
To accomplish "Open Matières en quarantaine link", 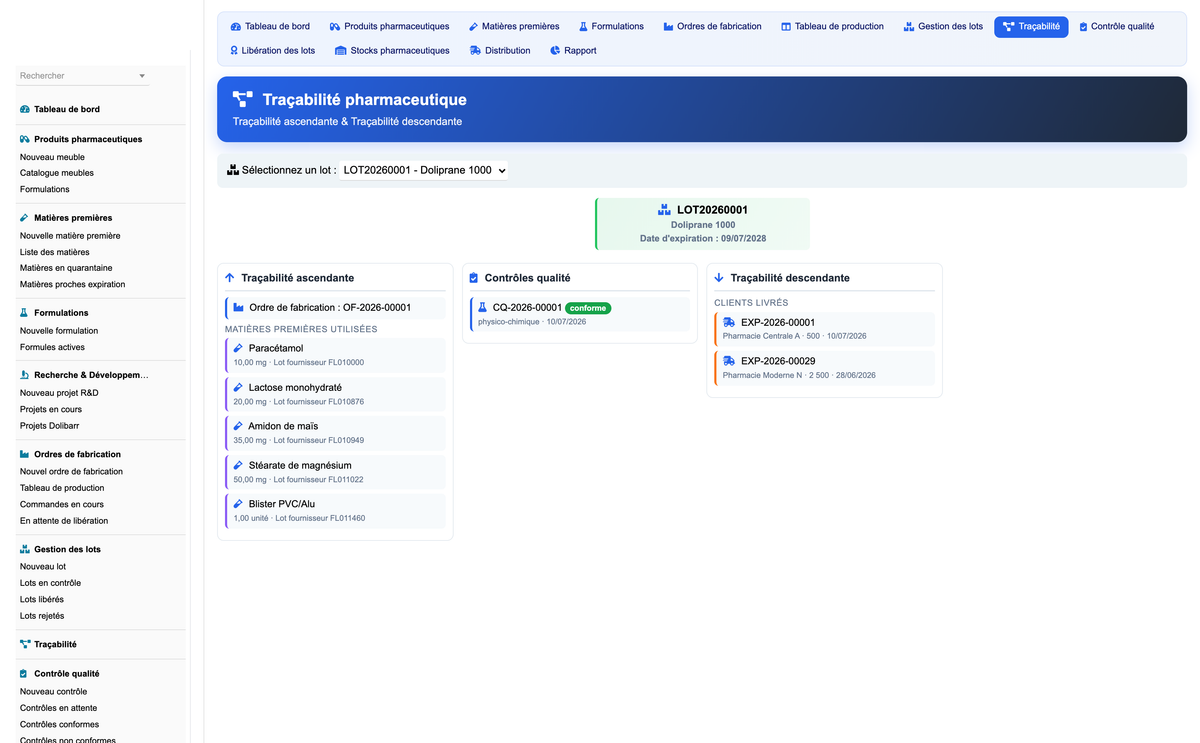I will (66, 268).
